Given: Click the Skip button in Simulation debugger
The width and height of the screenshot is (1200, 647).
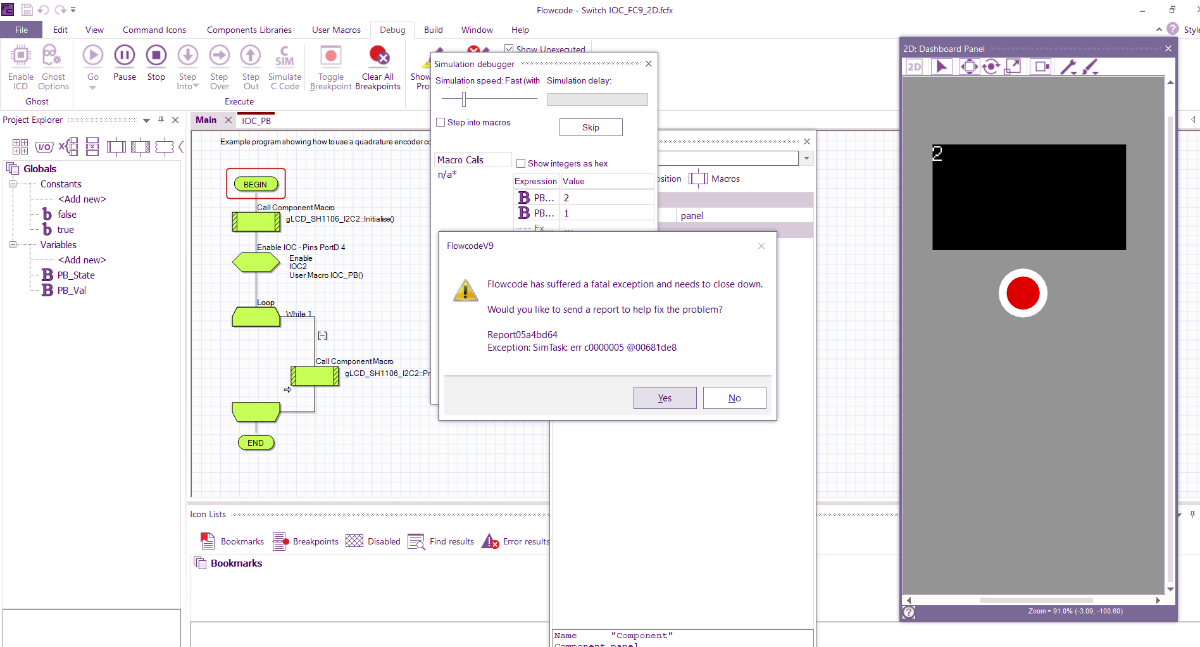Looking at the screenshot, I should click(590, 127).
